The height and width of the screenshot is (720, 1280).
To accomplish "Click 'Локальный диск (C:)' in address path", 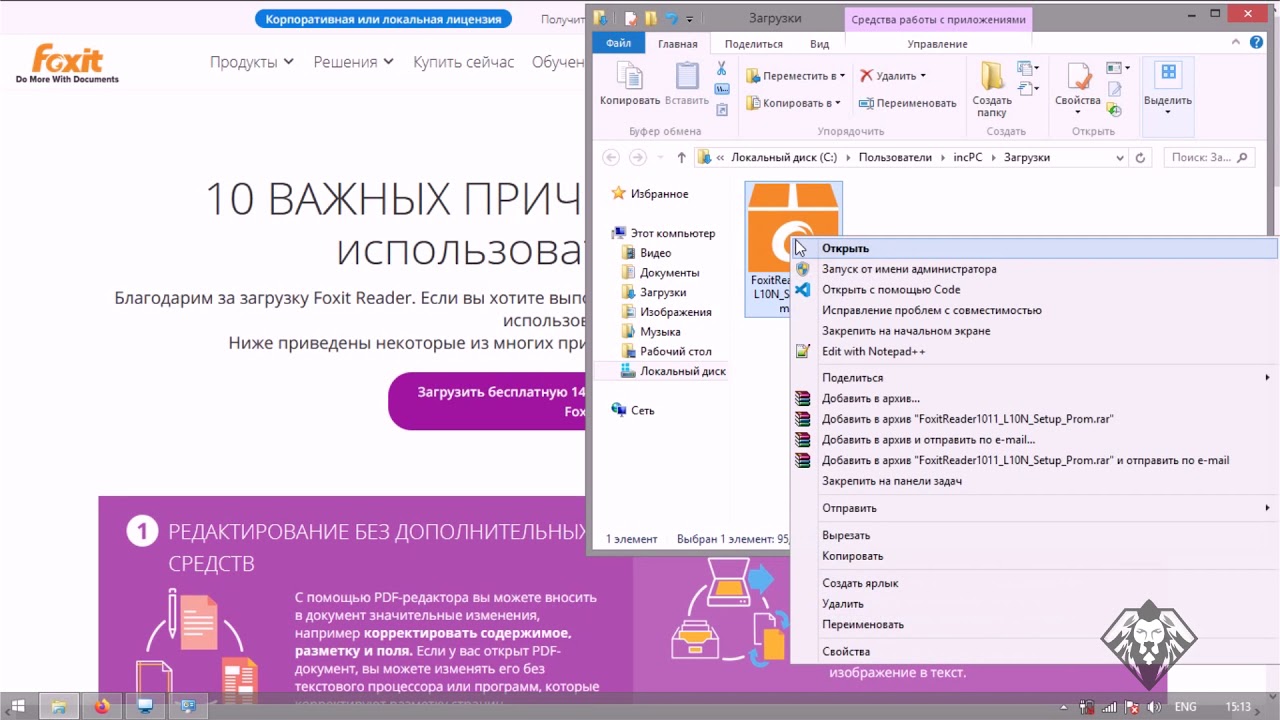I will click(784, 158).
